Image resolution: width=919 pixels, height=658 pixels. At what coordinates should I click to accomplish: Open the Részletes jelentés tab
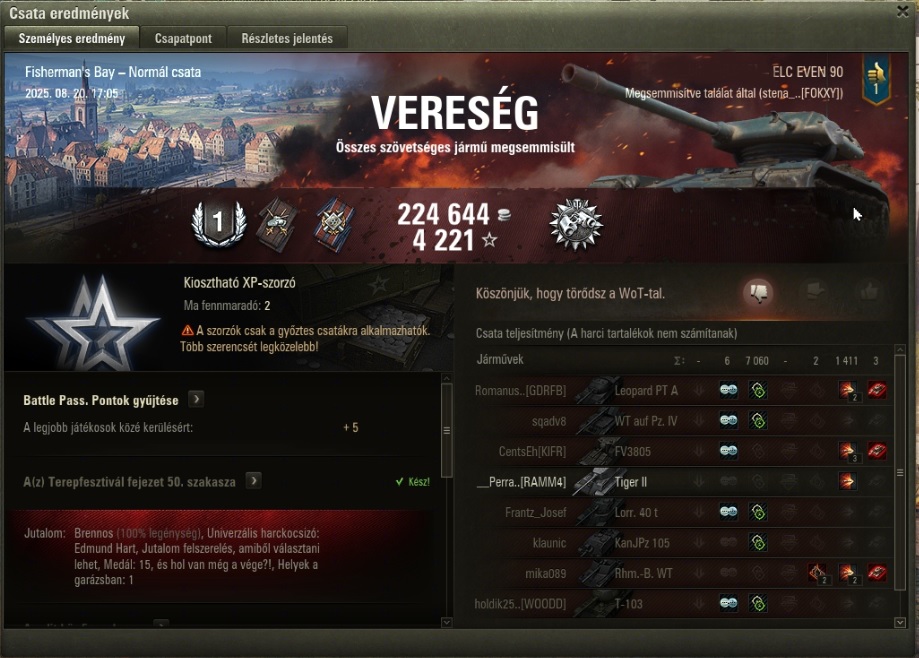point(287,39)
